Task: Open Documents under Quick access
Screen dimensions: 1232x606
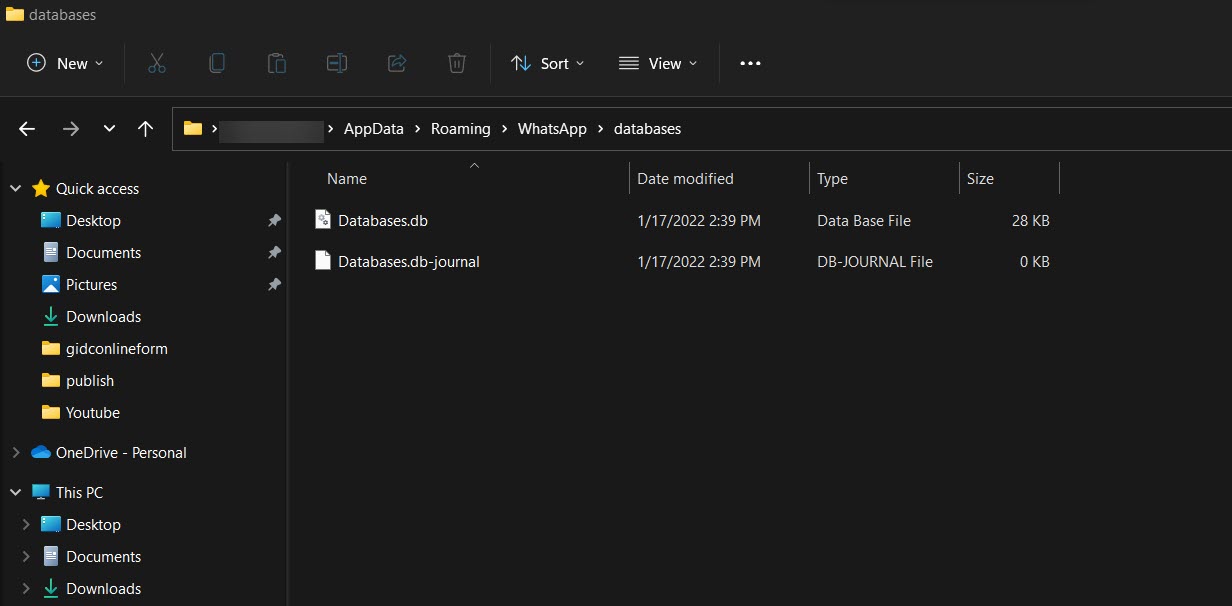Action: coord(103,252)
